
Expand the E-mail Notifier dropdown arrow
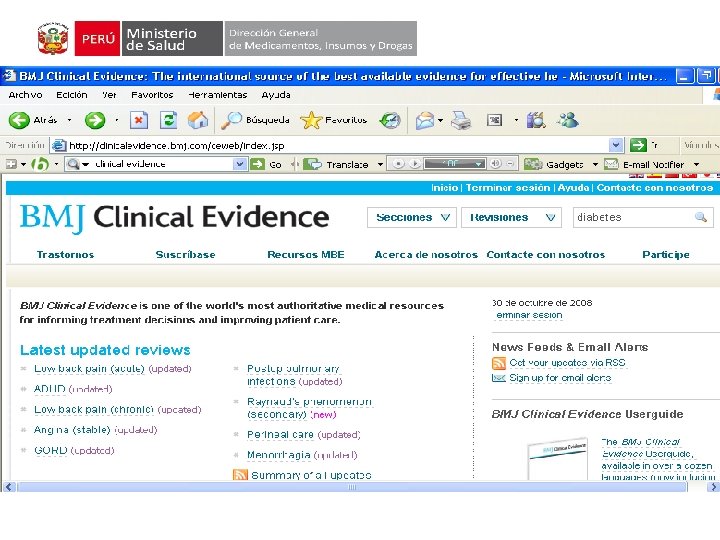tap(696, 164)
